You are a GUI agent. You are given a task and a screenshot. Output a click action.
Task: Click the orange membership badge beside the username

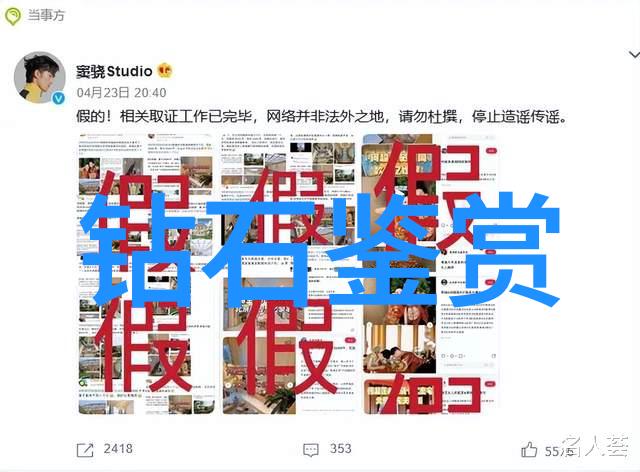pos(165,71)
